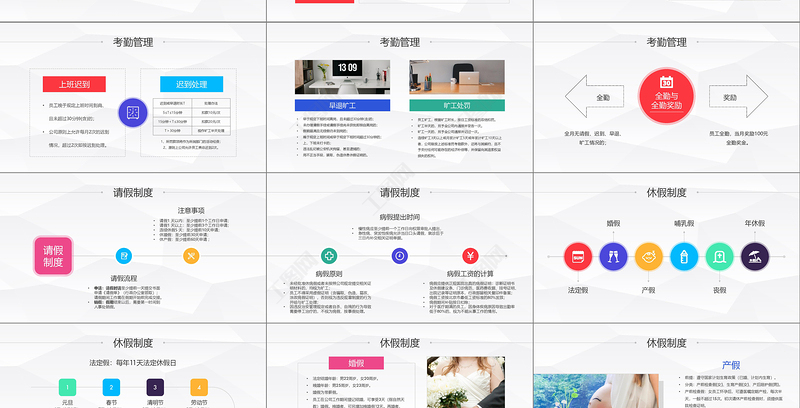Screen dimensions: 800x408
Task: Click the red yen coin icon for 病假工资
Action: click(468, 256)
